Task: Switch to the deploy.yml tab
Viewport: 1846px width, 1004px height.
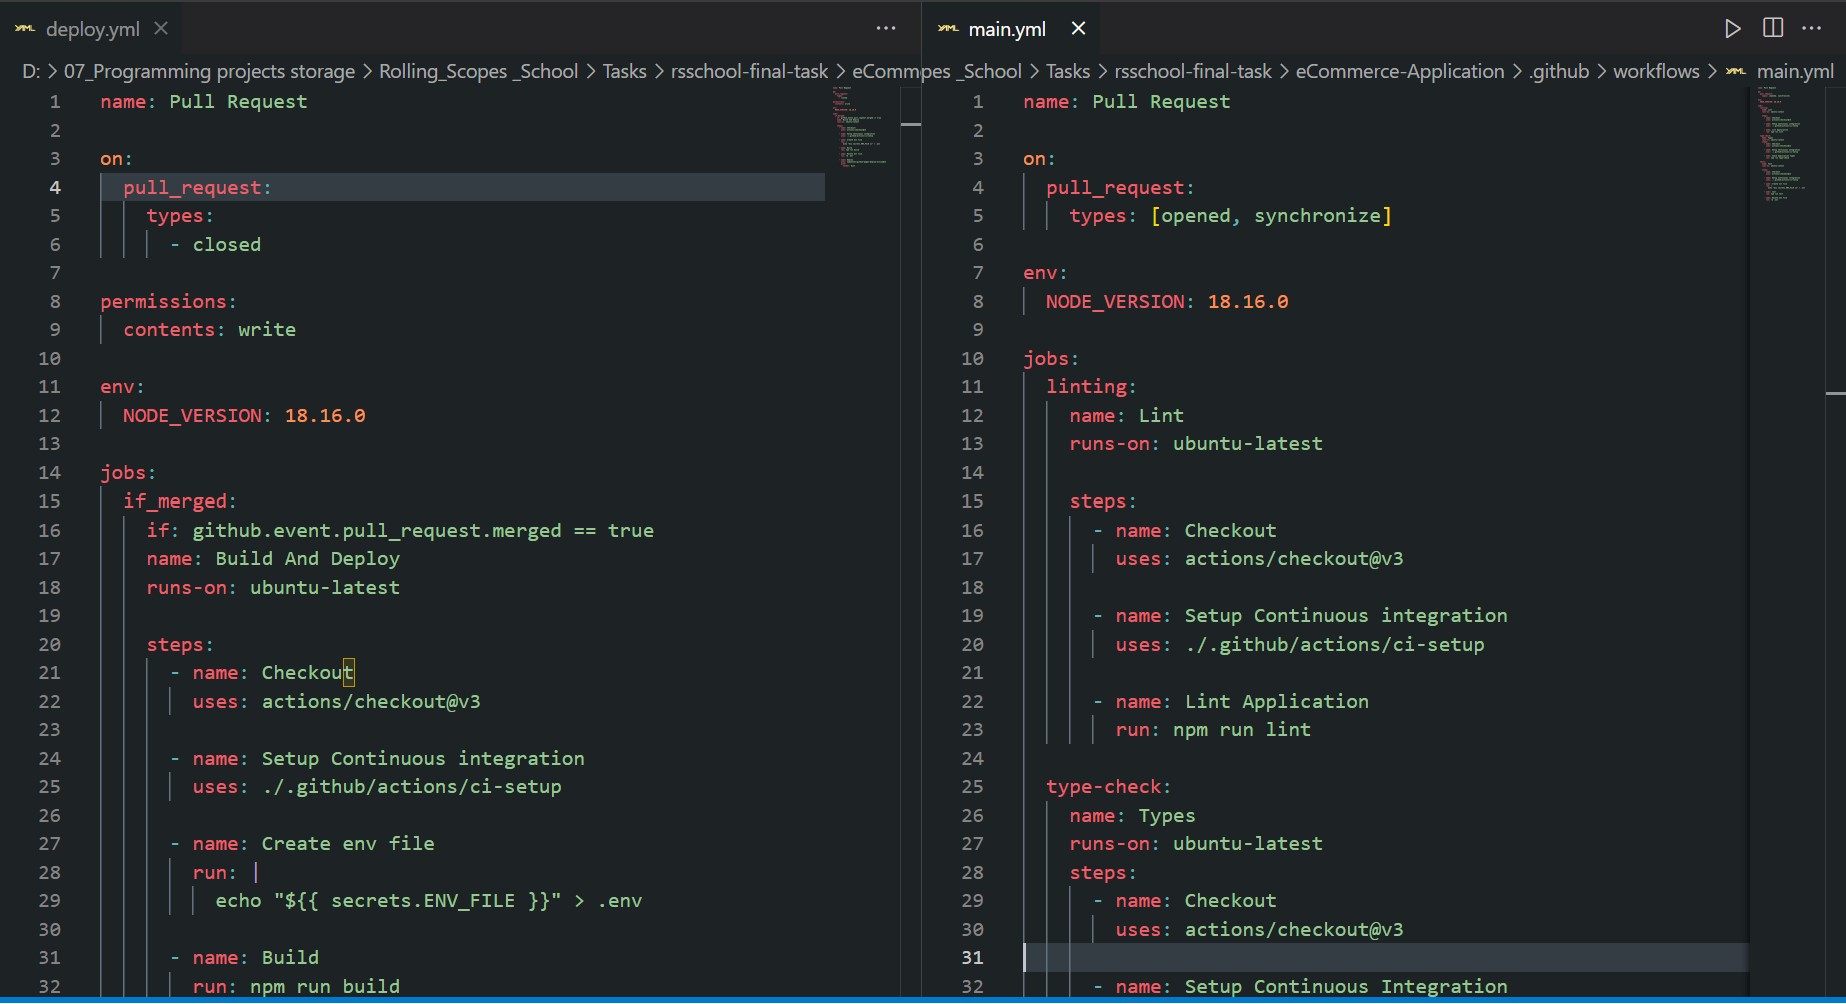Action: [92, 29]
